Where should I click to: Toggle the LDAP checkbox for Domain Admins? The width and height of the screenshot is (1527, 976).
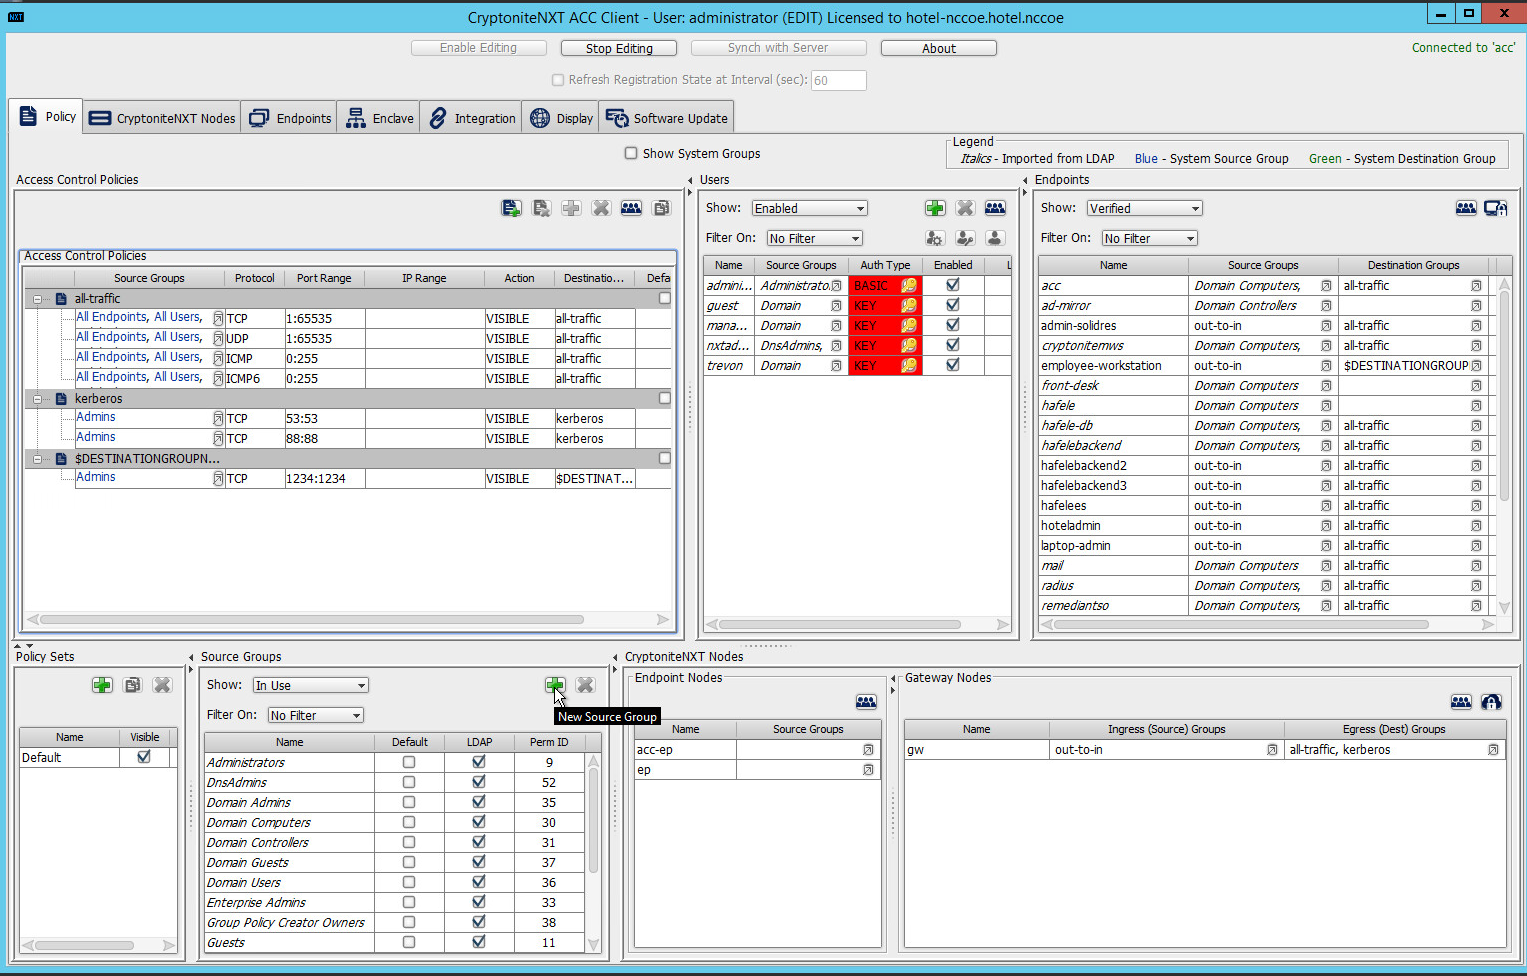(x=479, y=802)
